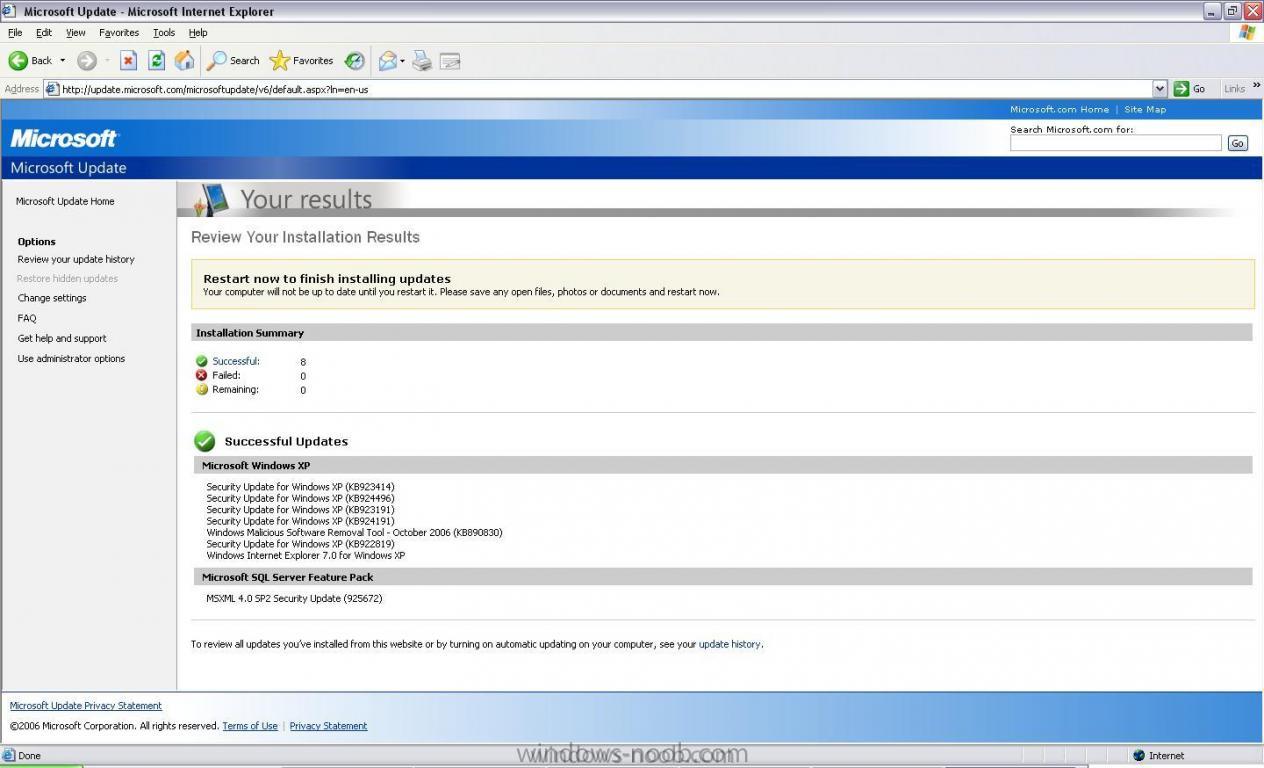Click Windows Malicious Software Removal Tool entry
1264x768 pixels.
tap(355, 533)
